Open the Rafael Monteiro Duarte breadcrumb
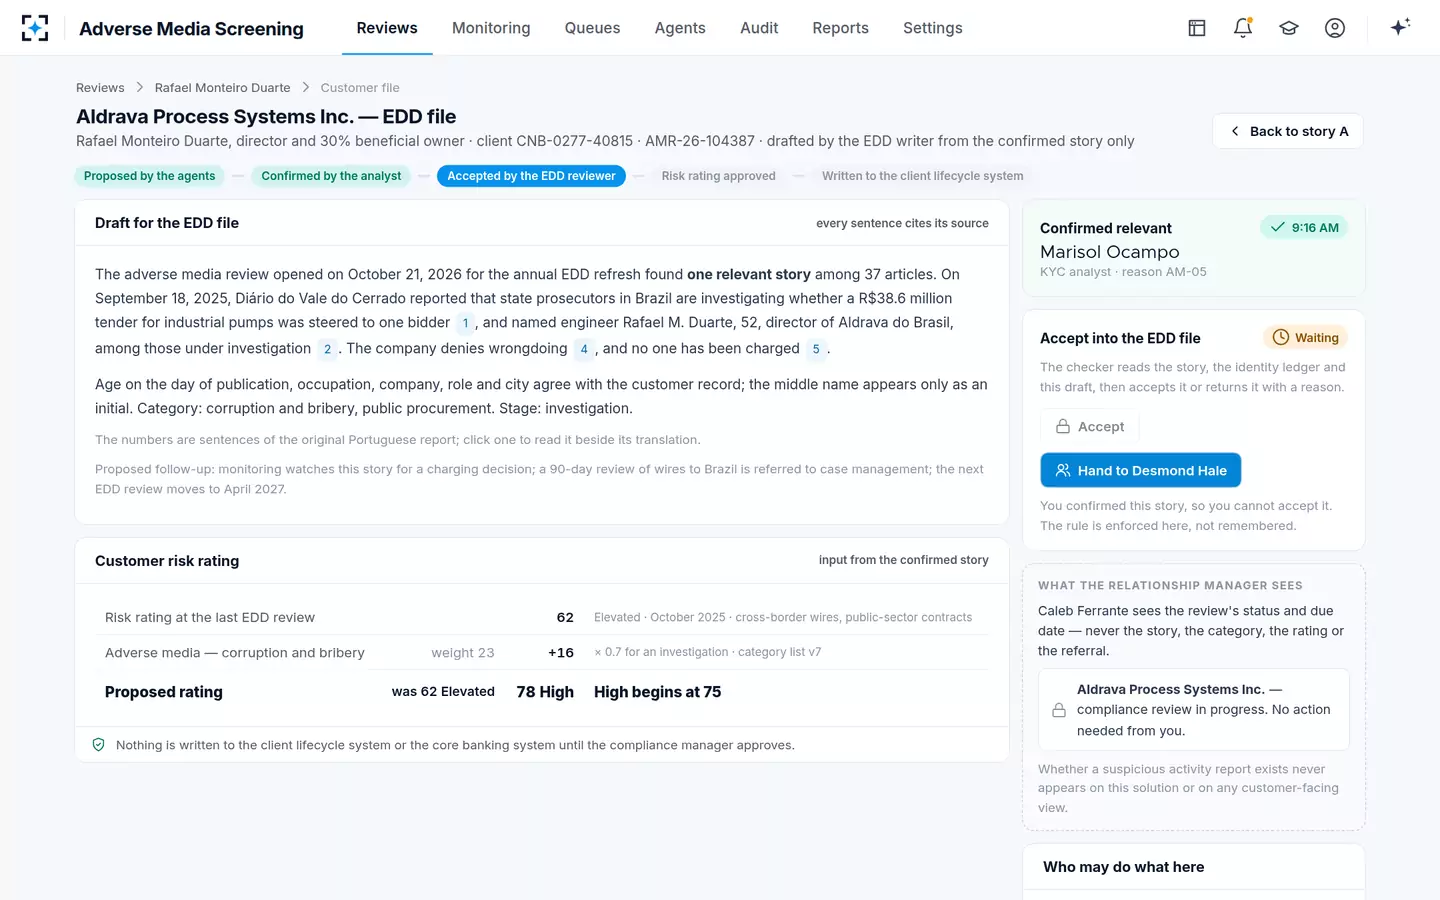This screenshot has width=1440, height=900. [x=223, y=88]
